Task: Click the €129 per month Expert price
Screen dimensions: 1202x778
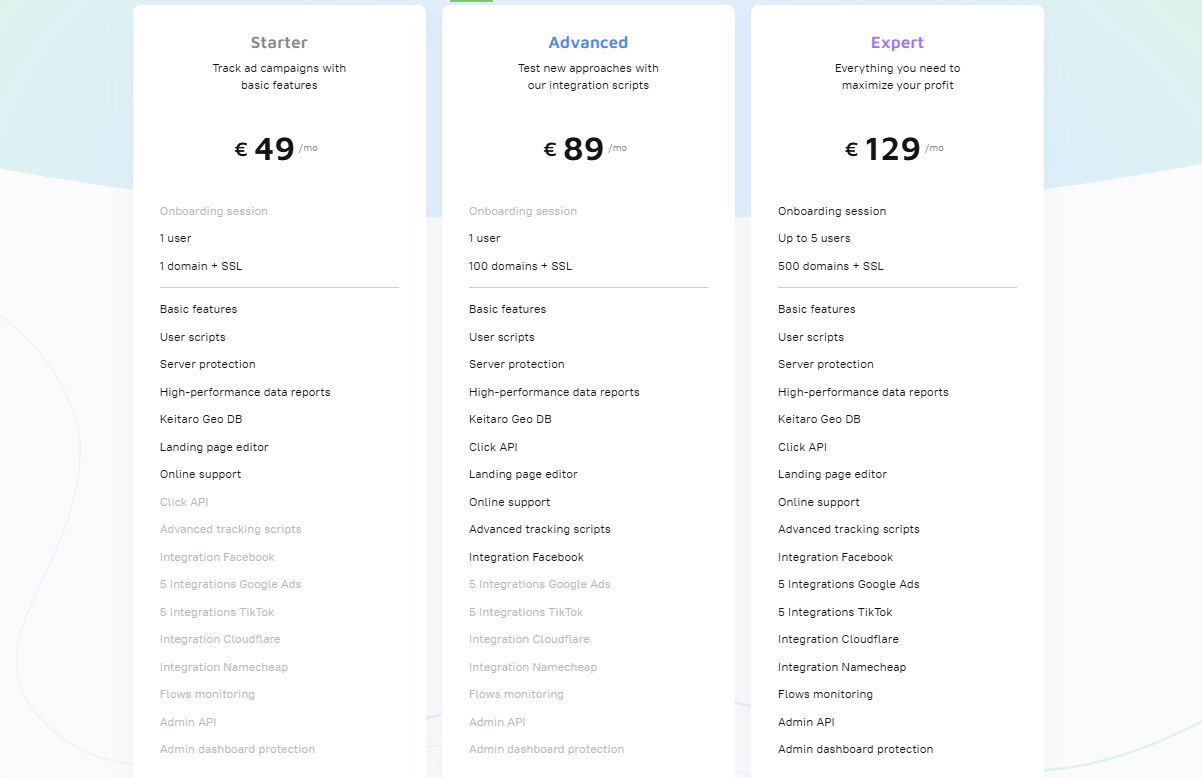Action: click(894, 149)
